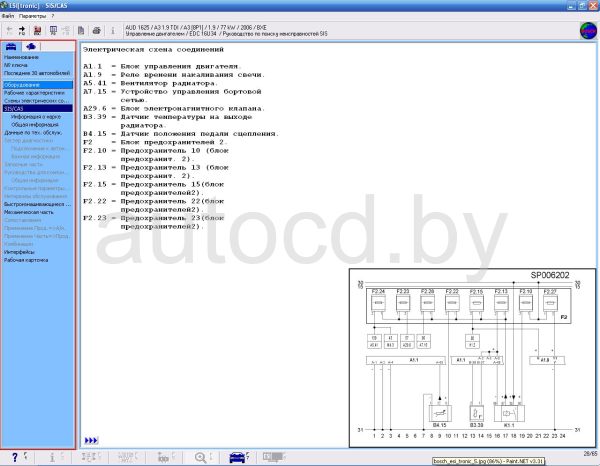
Task: Select Интерфейсы in the sidebar
Action: 19,252
